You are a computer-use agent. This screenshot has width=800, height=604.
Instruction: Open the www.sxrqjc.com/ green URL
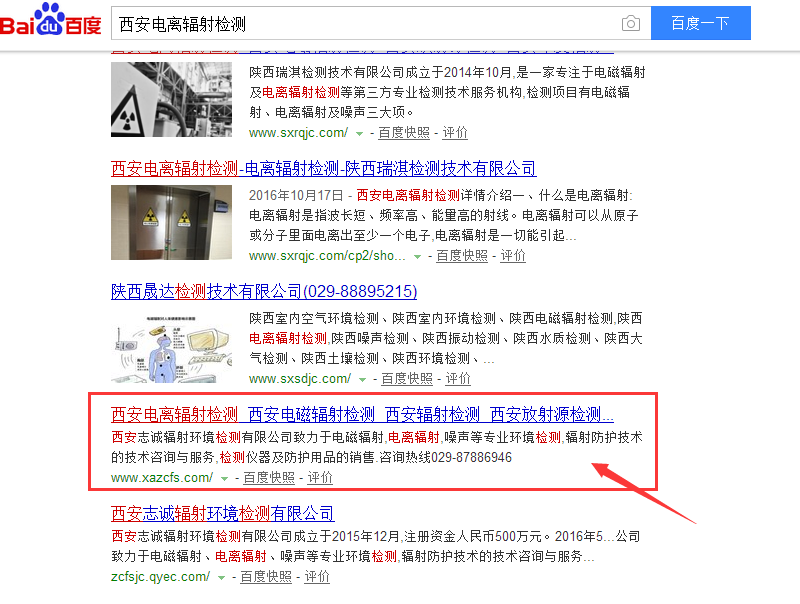coord(298,133)
